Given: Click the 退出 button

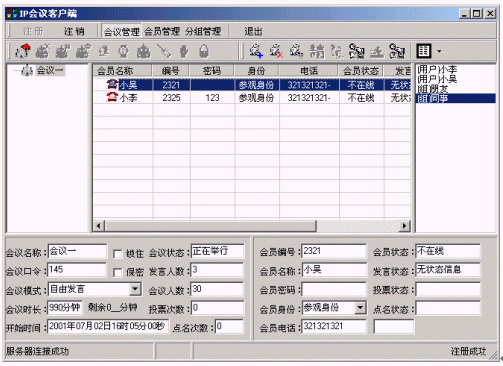Looking at the screenshot, I should coord(253,32).
